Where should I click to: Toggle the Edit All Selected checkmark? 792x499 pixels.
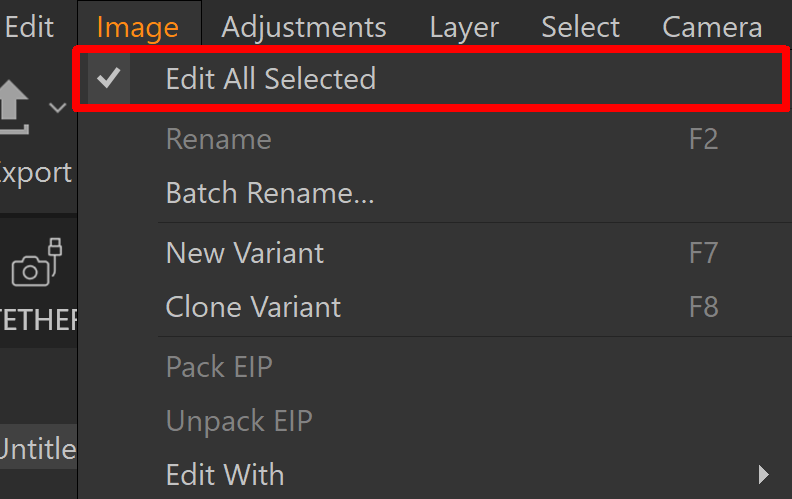point(109,78)
